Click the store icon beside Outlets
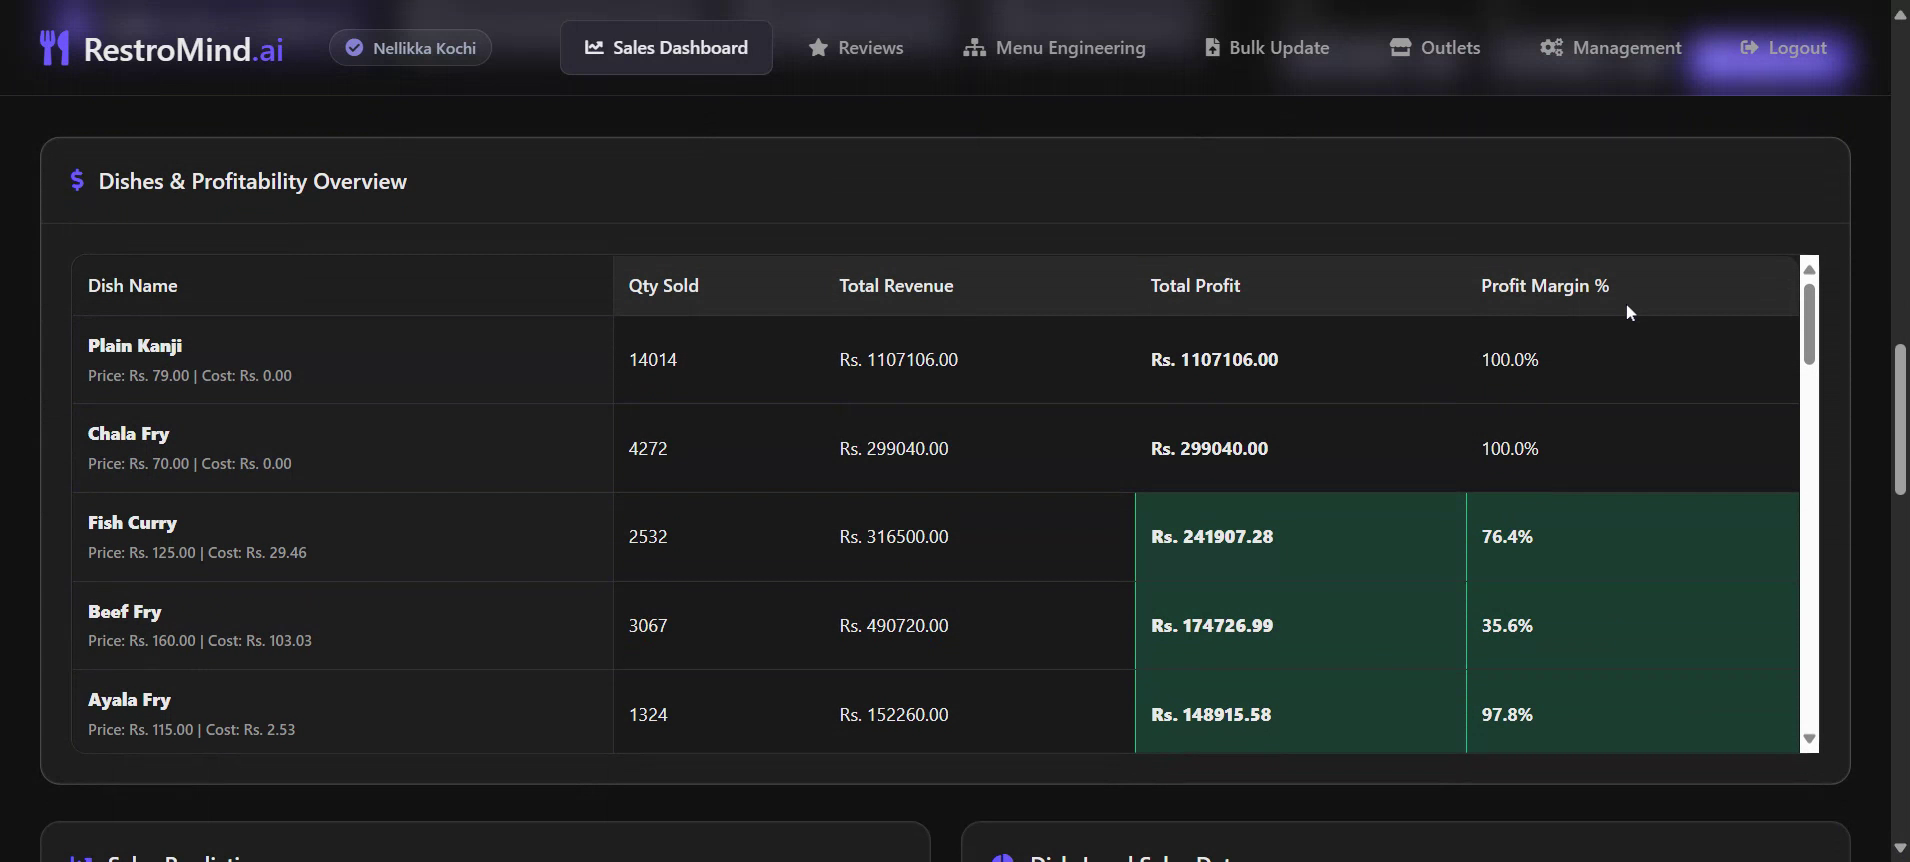This screenshot has height=862, width=1910. pyautogui.click(x=1400, y=47)
